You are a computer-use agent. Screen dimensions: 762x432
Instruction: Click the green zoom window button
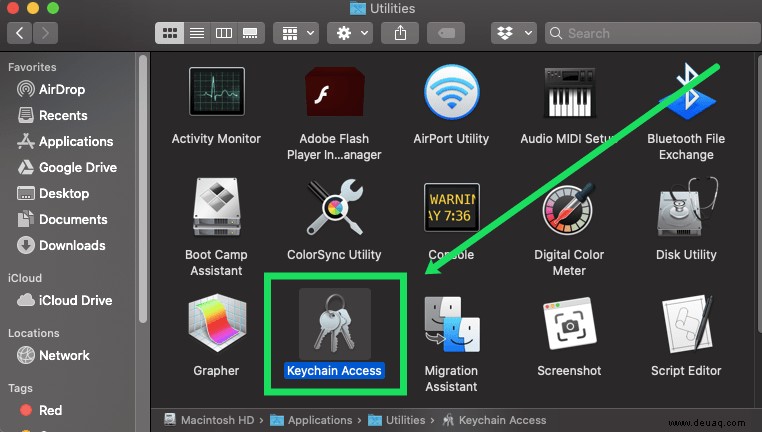tap(53, 8)
